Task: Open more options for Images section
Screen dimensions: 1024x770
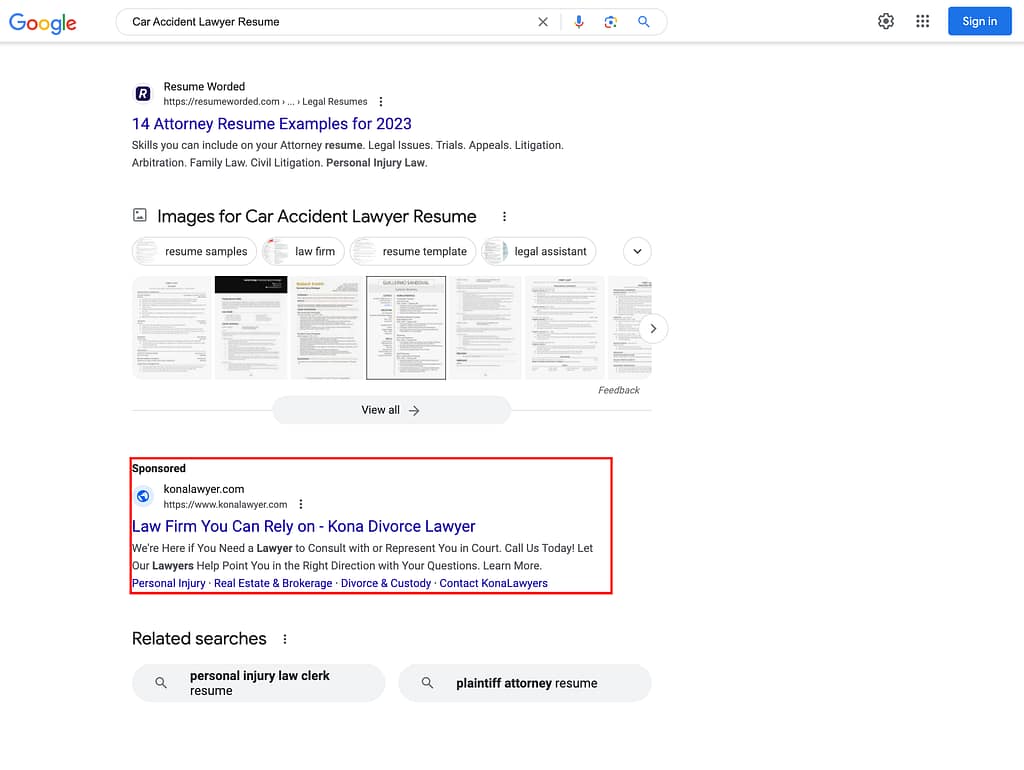Action: (504, 217)
